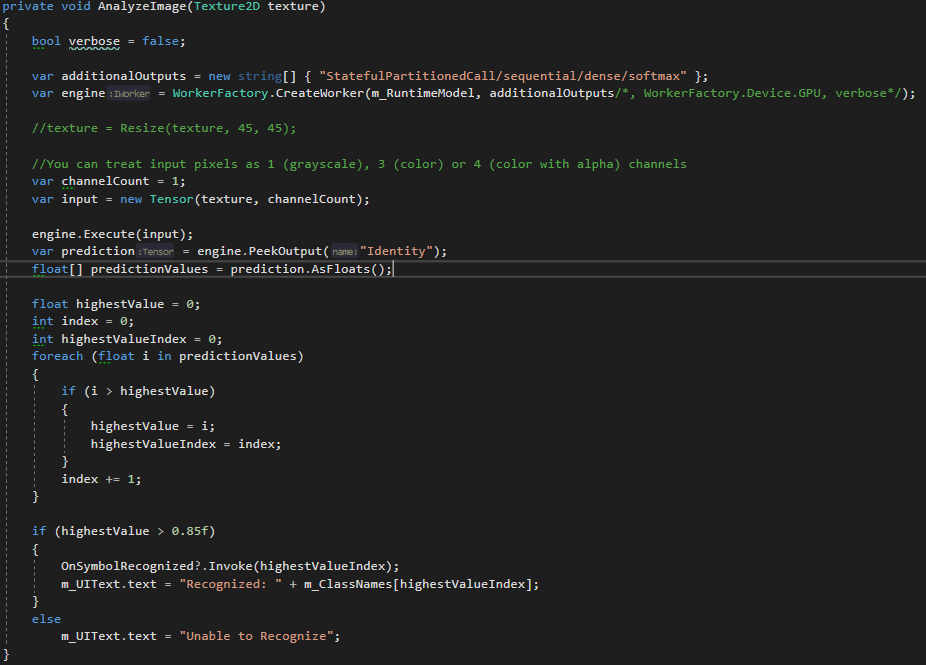This screenshot has width=926, height=665.
Task: Click the index += 1 statement
Action: coord(102,479)
